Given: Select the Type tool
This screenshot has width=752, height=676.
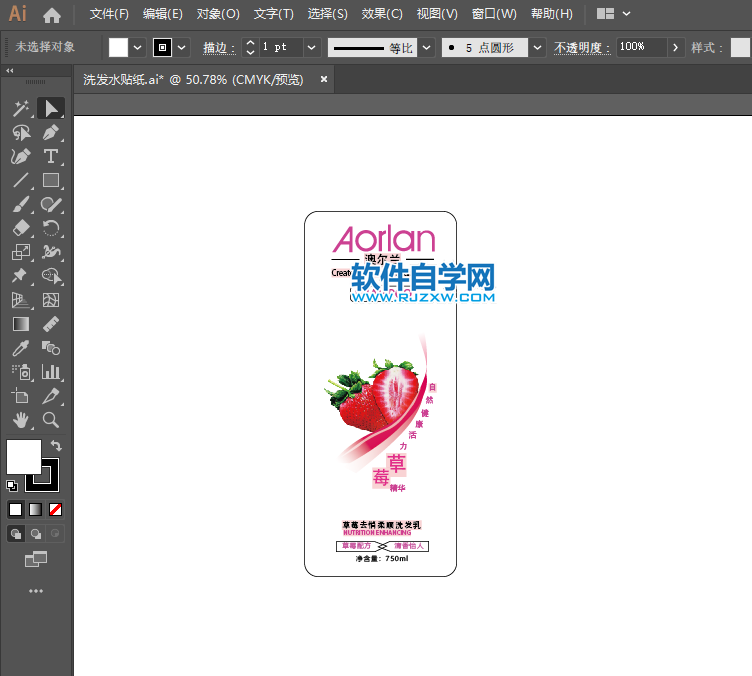Looking at the screenshot, I should point(51,156).
